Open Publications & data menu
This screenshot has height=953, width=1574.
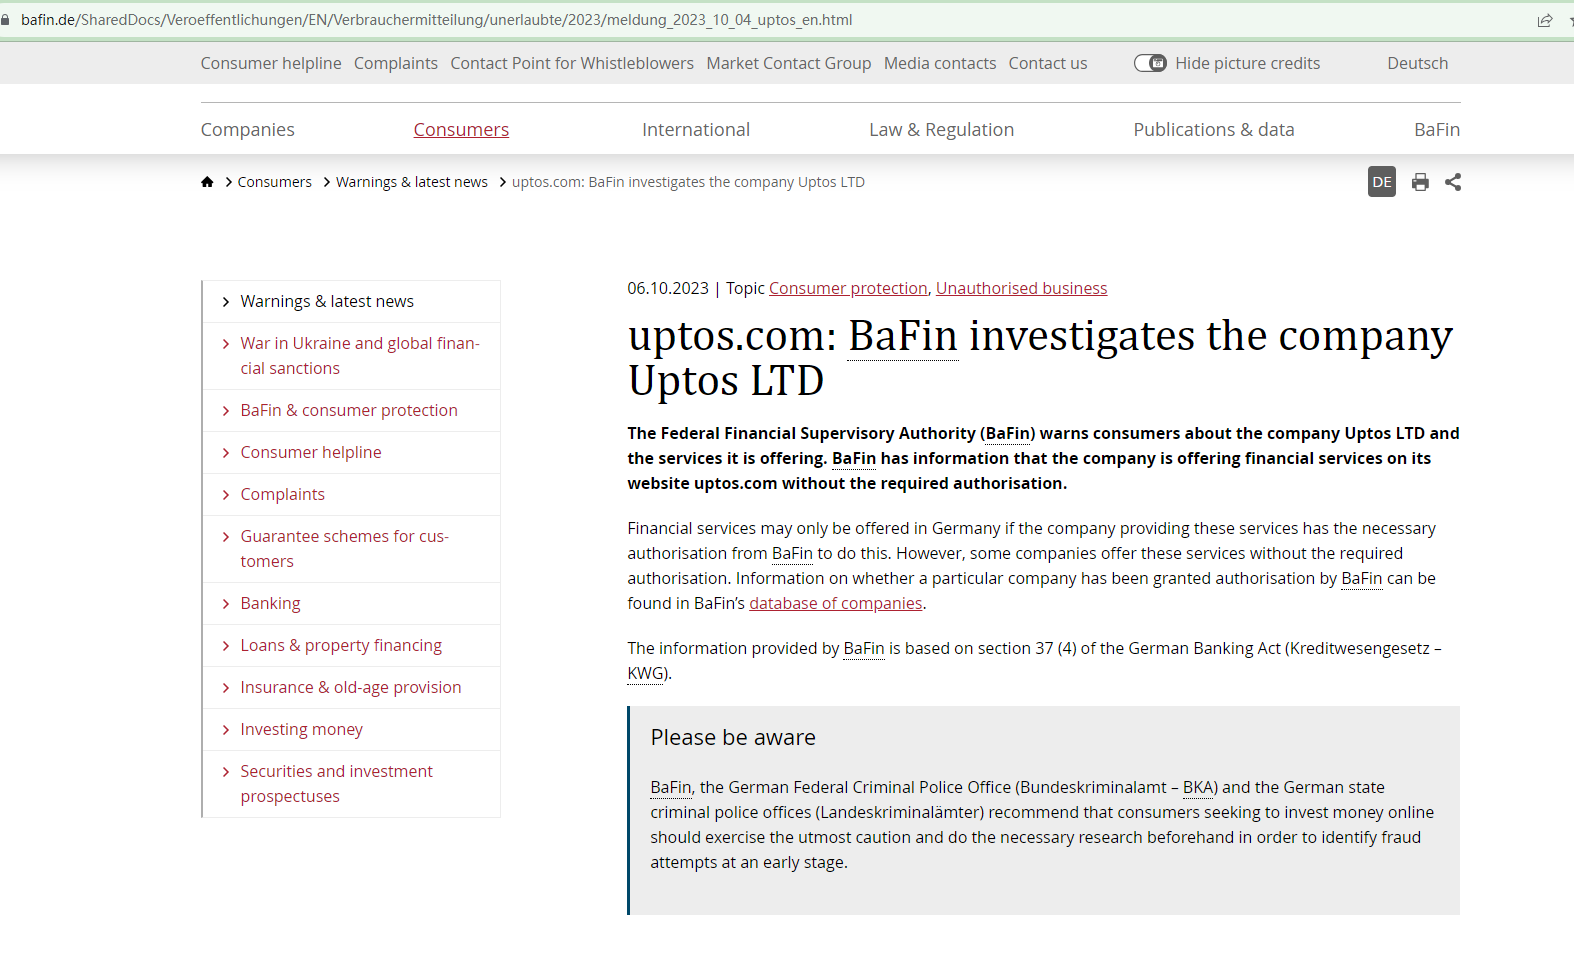click(x=1213, y=130)
